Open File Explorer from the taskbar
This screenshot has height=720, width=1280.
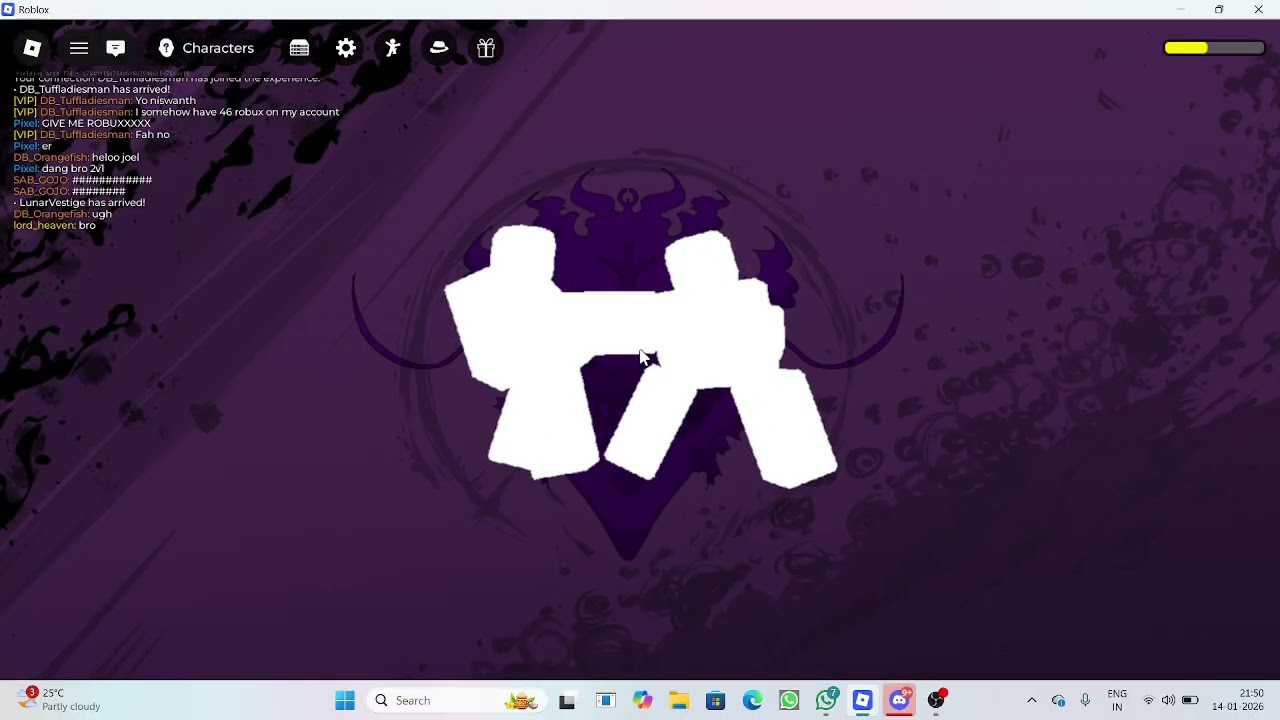click(679, 700)
